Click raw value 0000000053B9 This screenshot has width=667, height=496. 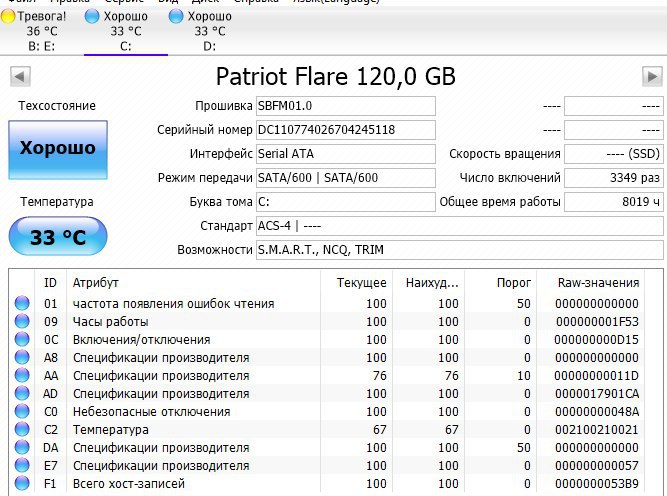[x=597, y=484]
